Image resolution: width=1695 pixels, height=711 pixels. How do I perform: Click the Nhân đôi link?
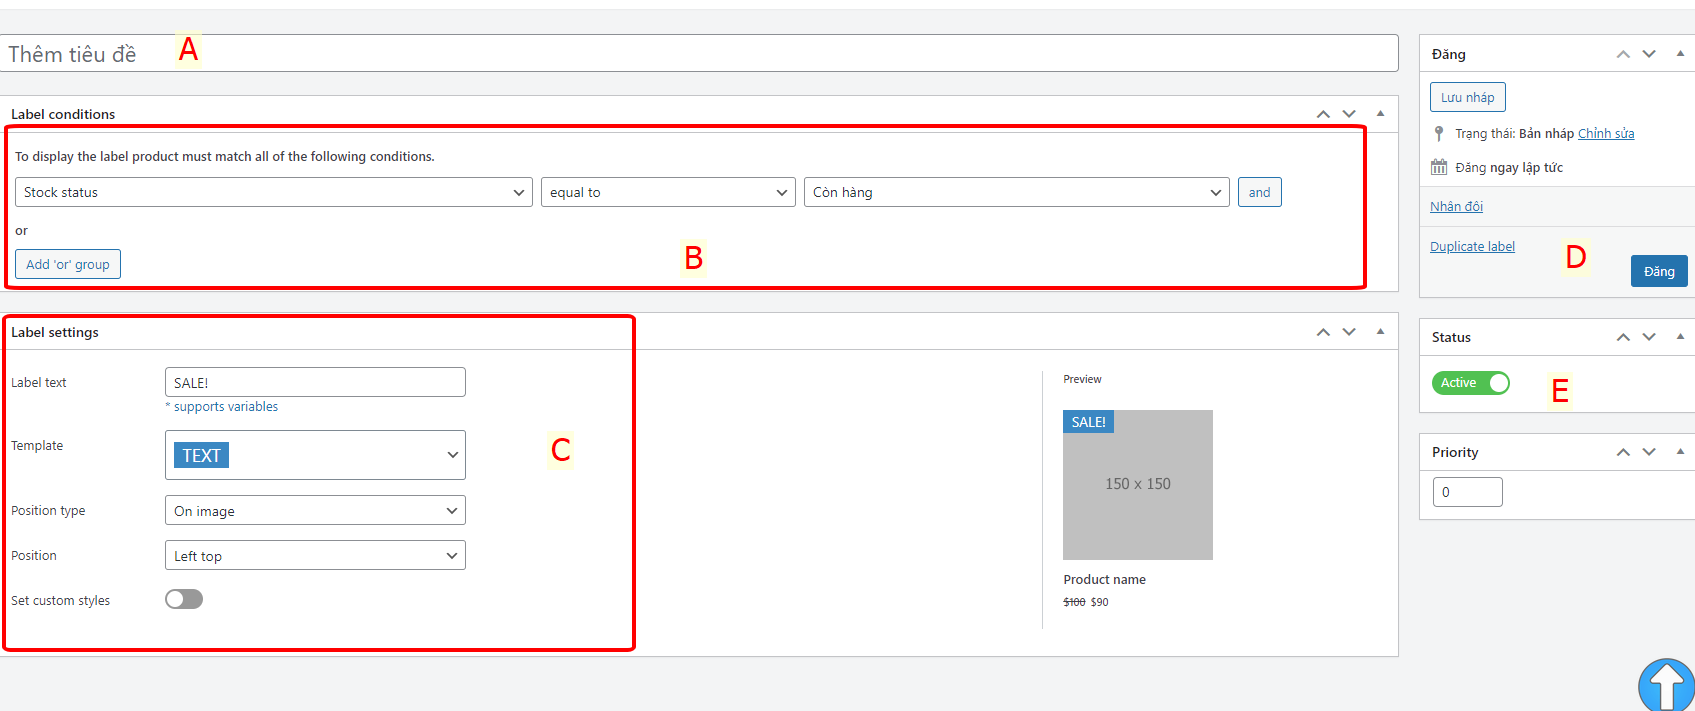(1456, 206)
